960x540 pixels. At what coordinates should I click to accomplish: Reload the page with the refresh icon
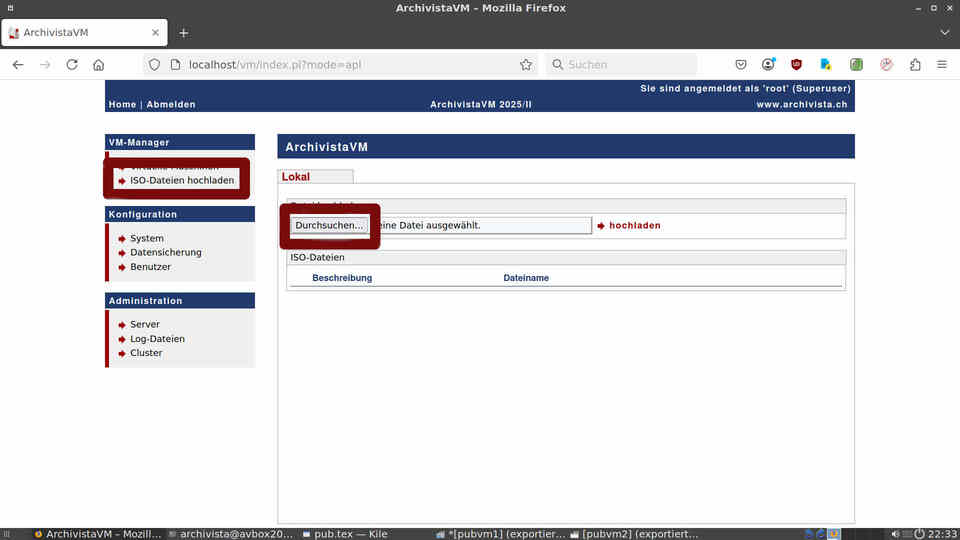(x=72, y=64)
